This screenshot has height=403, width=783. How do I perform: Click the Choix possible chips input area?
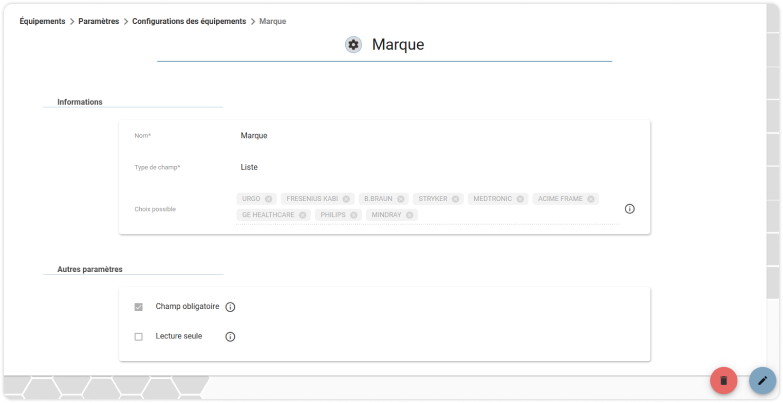coord(427,207)
